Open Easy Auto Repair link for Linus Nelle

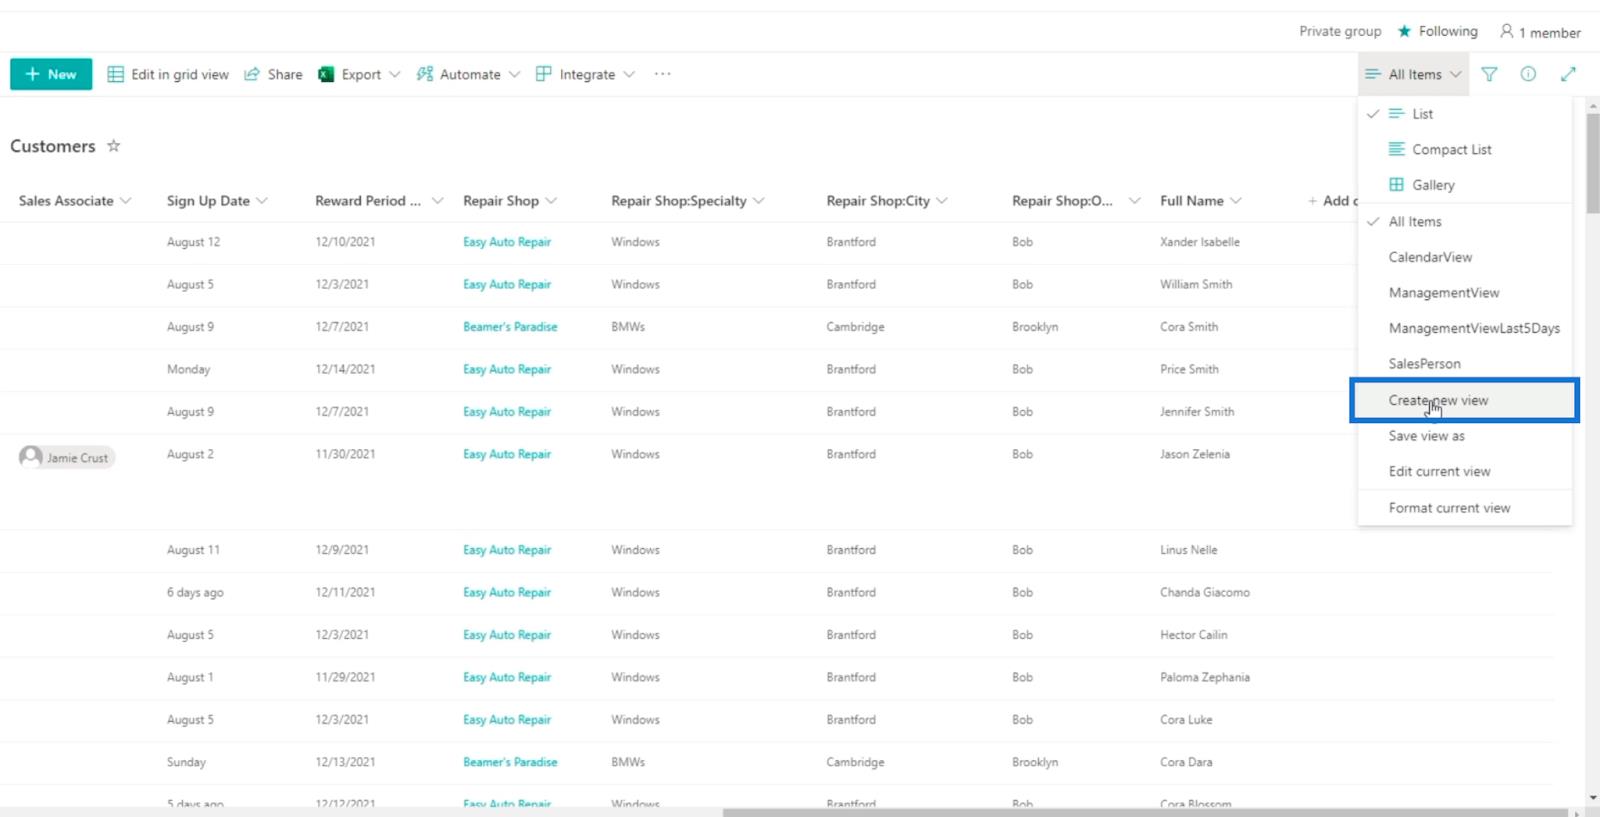tap(507, 550)
